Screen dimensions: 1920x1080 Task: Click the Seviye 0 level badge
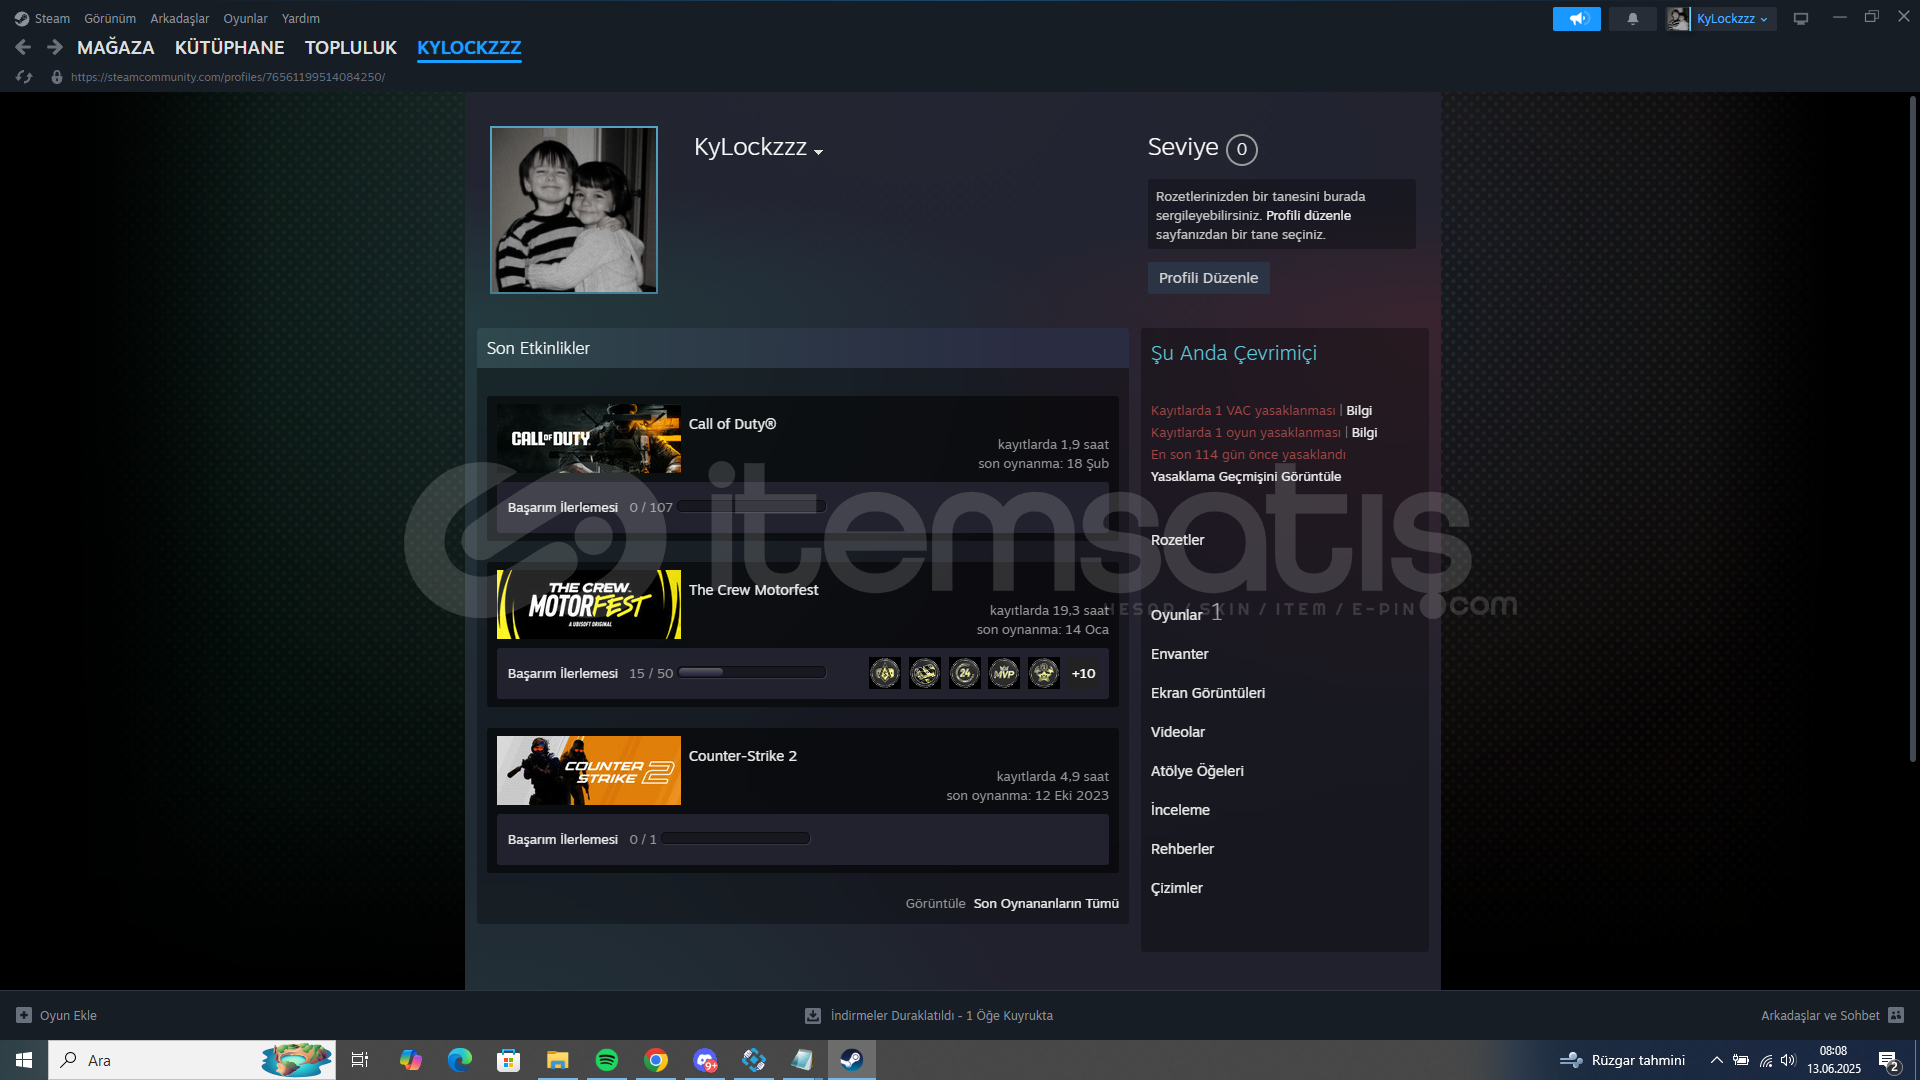click(x=1242, y=149)
